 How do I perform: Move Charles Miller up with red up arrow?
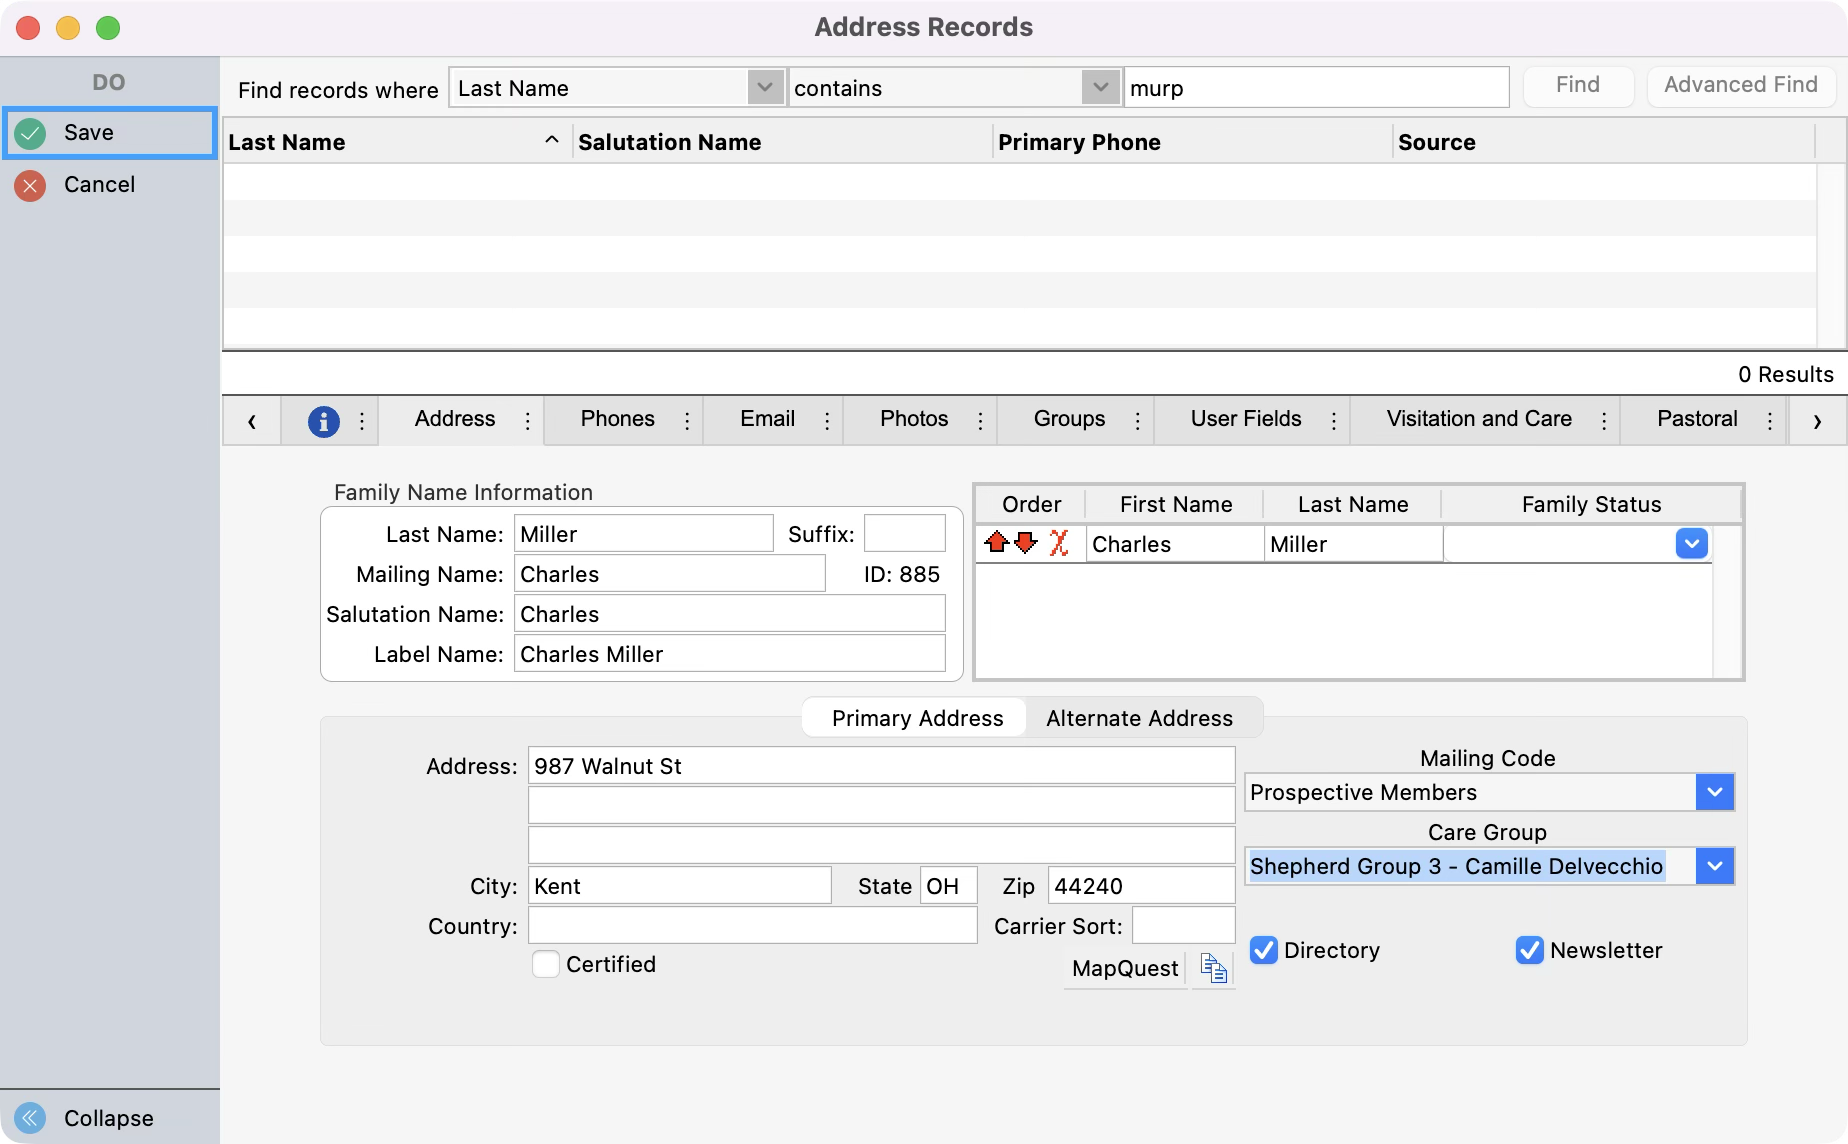pyautogui.click(x=997, y=543)
